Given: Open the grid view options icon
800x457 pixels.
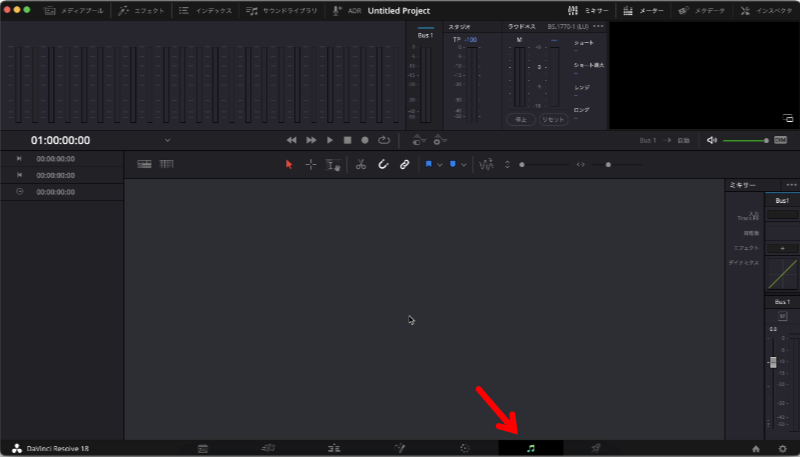Looking at the screenshot, I should 166,164.
